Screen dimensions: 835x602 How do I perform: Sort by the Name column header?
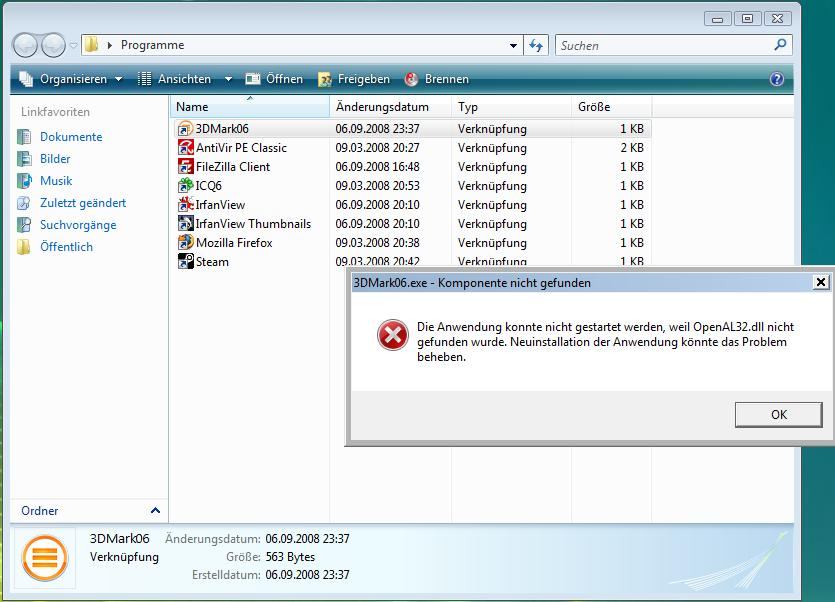[x=250, y=107]
